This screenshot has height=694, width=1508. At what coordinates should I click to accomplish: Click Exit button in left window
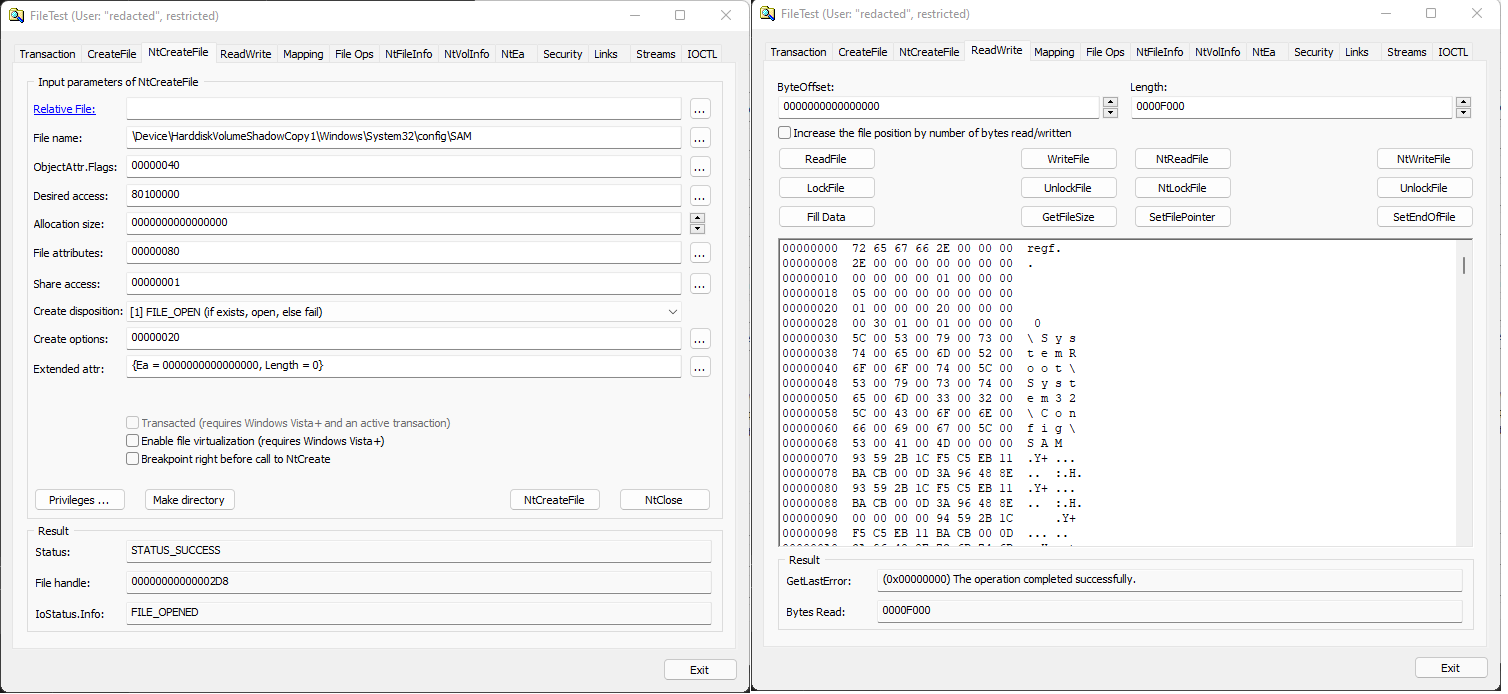[x=700, y=670]
